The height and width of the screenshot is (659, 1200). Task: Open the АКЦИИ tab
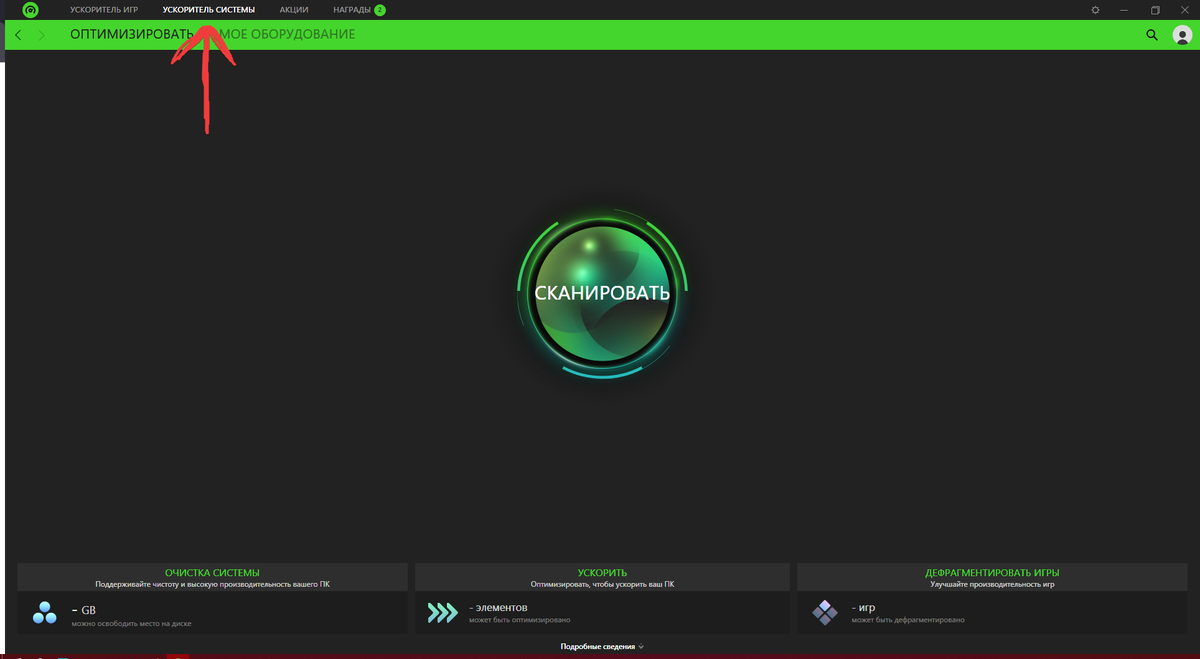294,10
